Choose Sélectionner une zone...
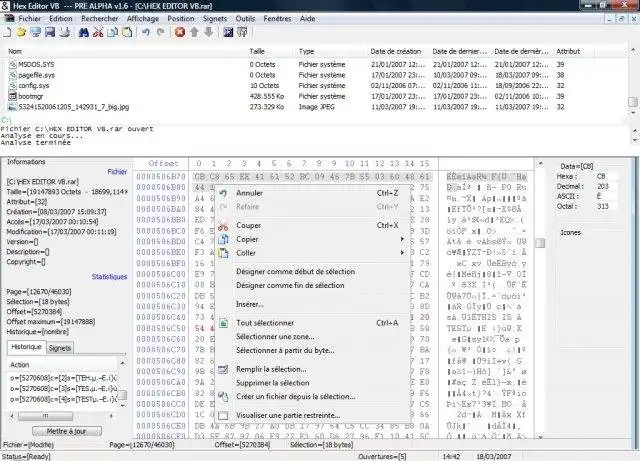The height and width of the screenshot is (461, 640). 312,336
